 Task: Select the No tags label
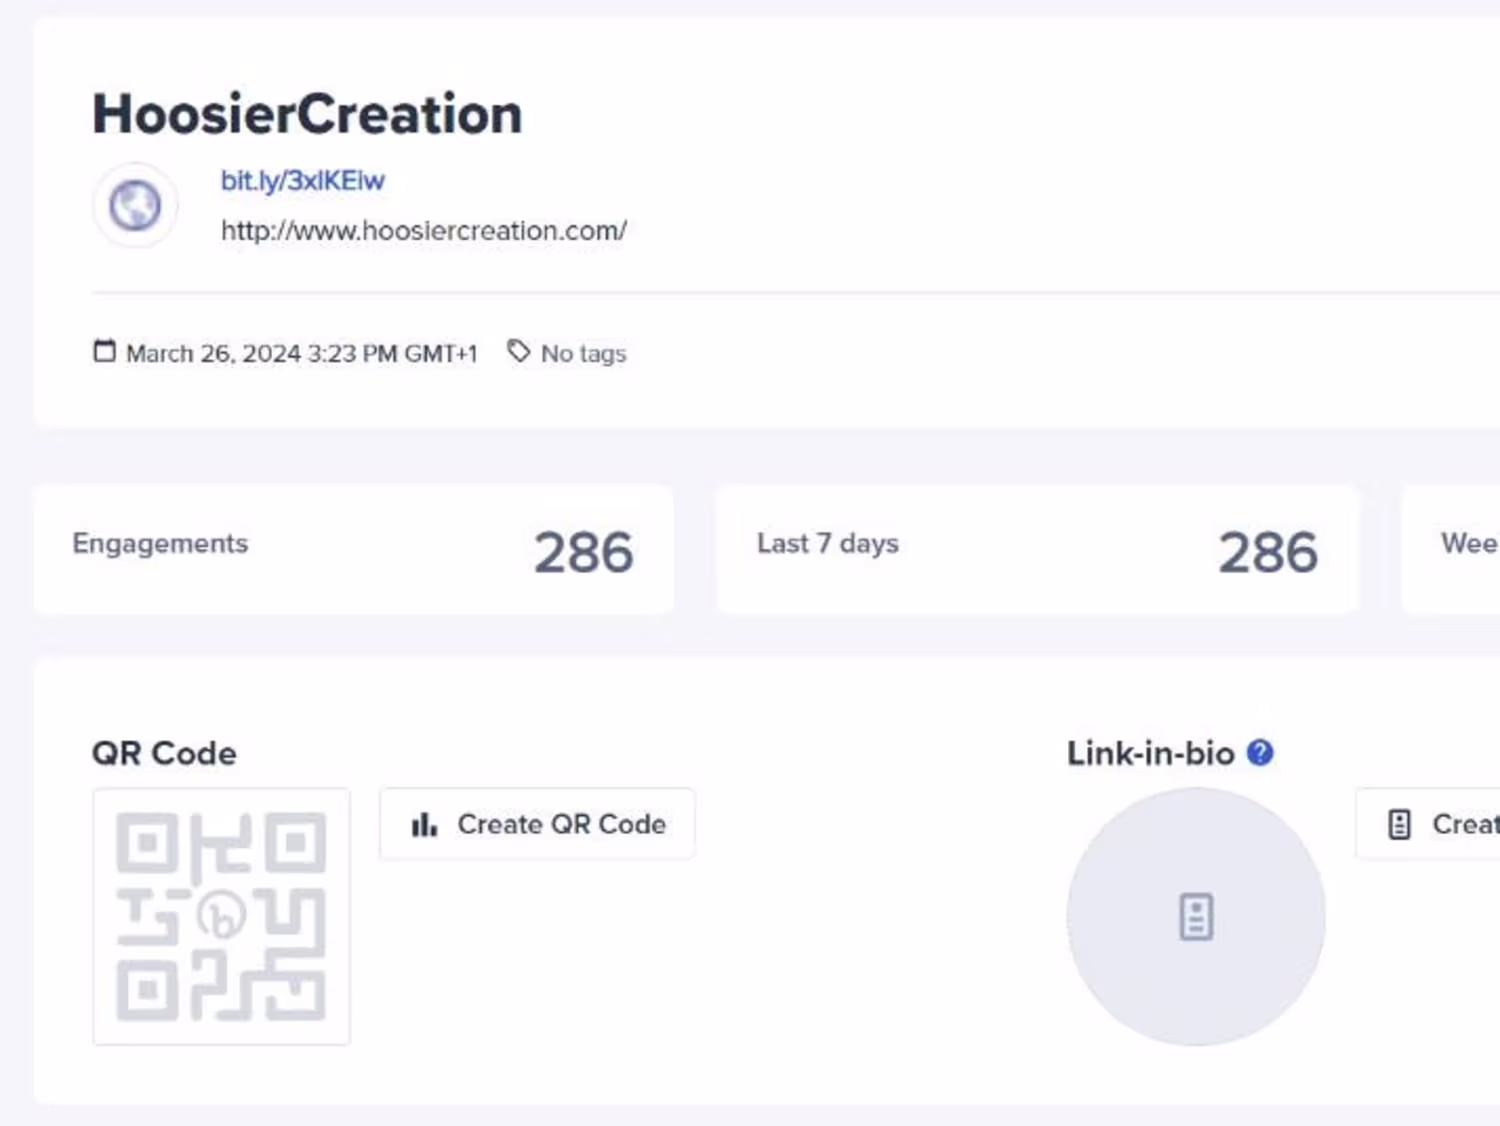[583, 354]
